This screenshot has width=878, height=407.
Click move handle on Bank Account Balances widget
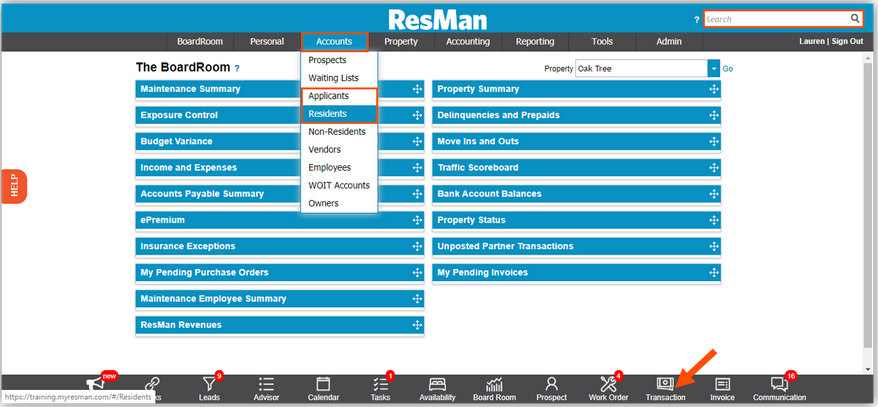coord(714,194)
